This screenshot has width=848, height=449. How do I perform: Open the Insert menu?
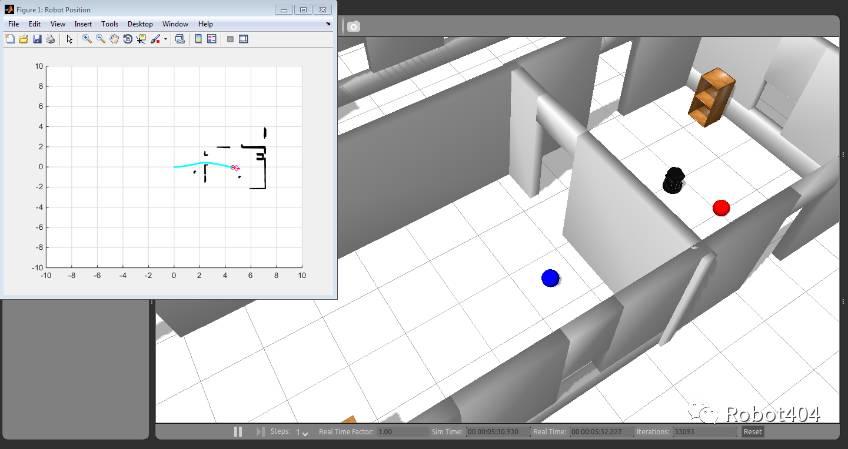(x=83, y=24)
